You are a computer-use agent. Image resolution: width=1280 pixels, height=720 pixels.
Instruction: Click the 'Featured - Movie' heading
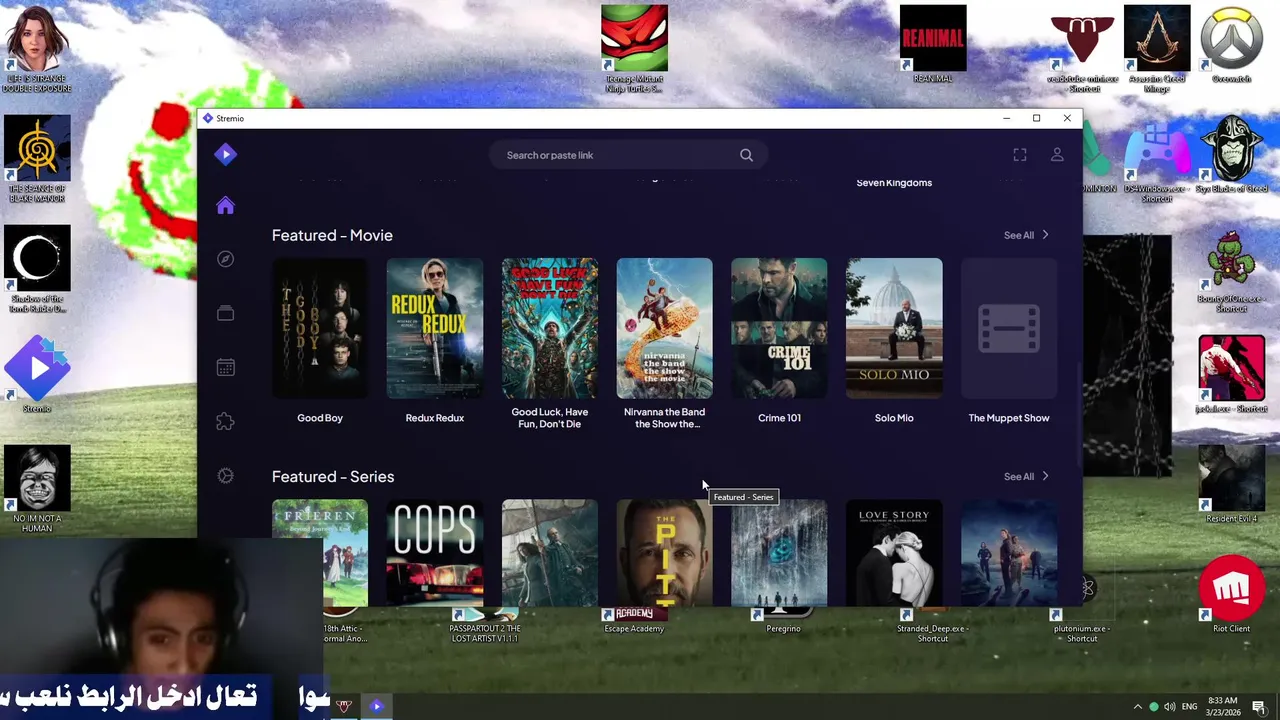(332, 235)
